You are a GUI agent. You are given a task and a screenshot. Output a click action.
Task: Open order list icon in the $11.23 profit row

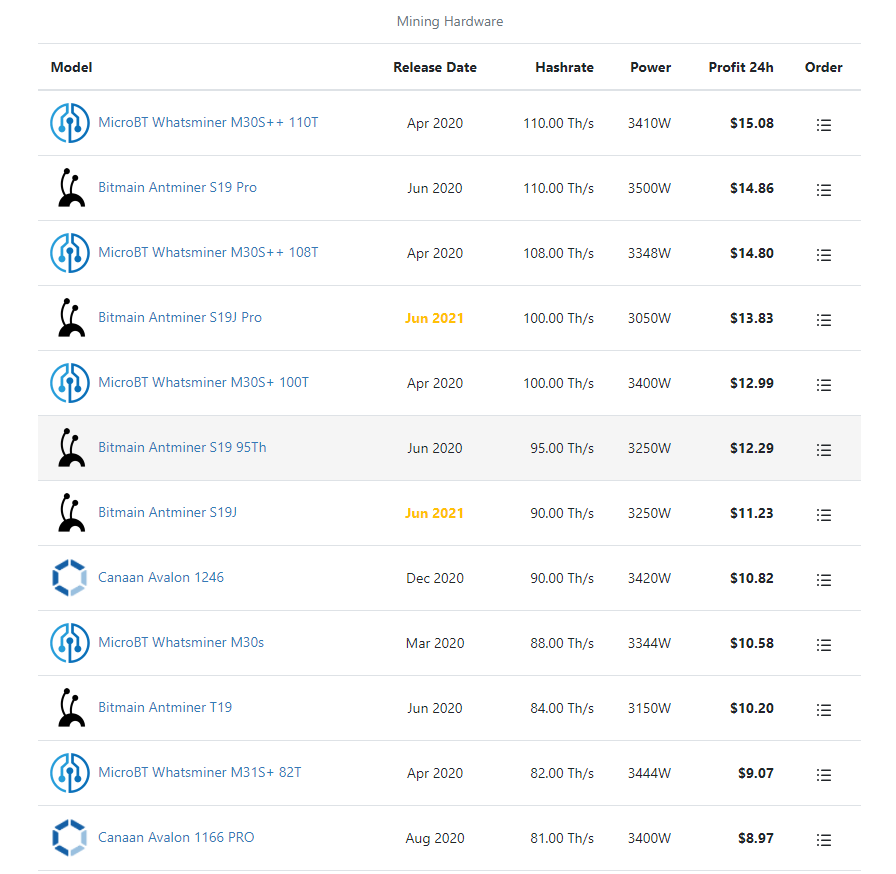click(823, 515)
